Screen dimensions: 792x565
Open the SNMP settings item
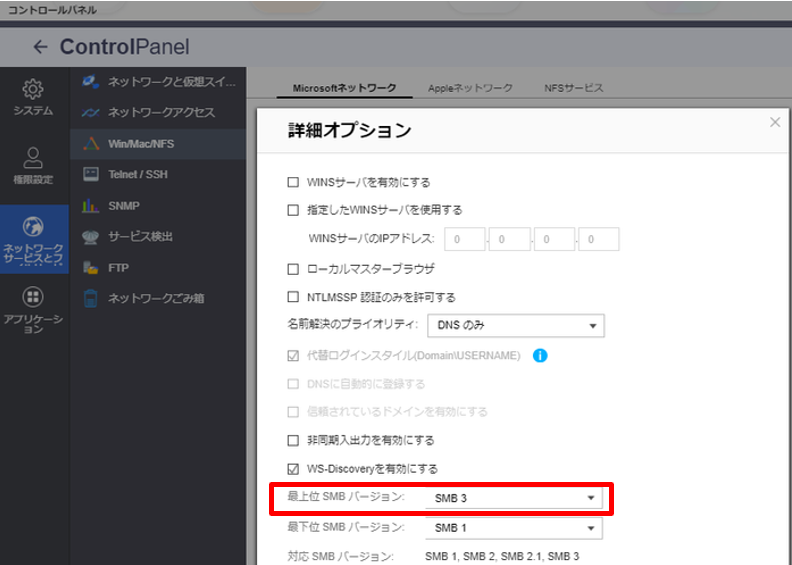(x=124, y=205)
